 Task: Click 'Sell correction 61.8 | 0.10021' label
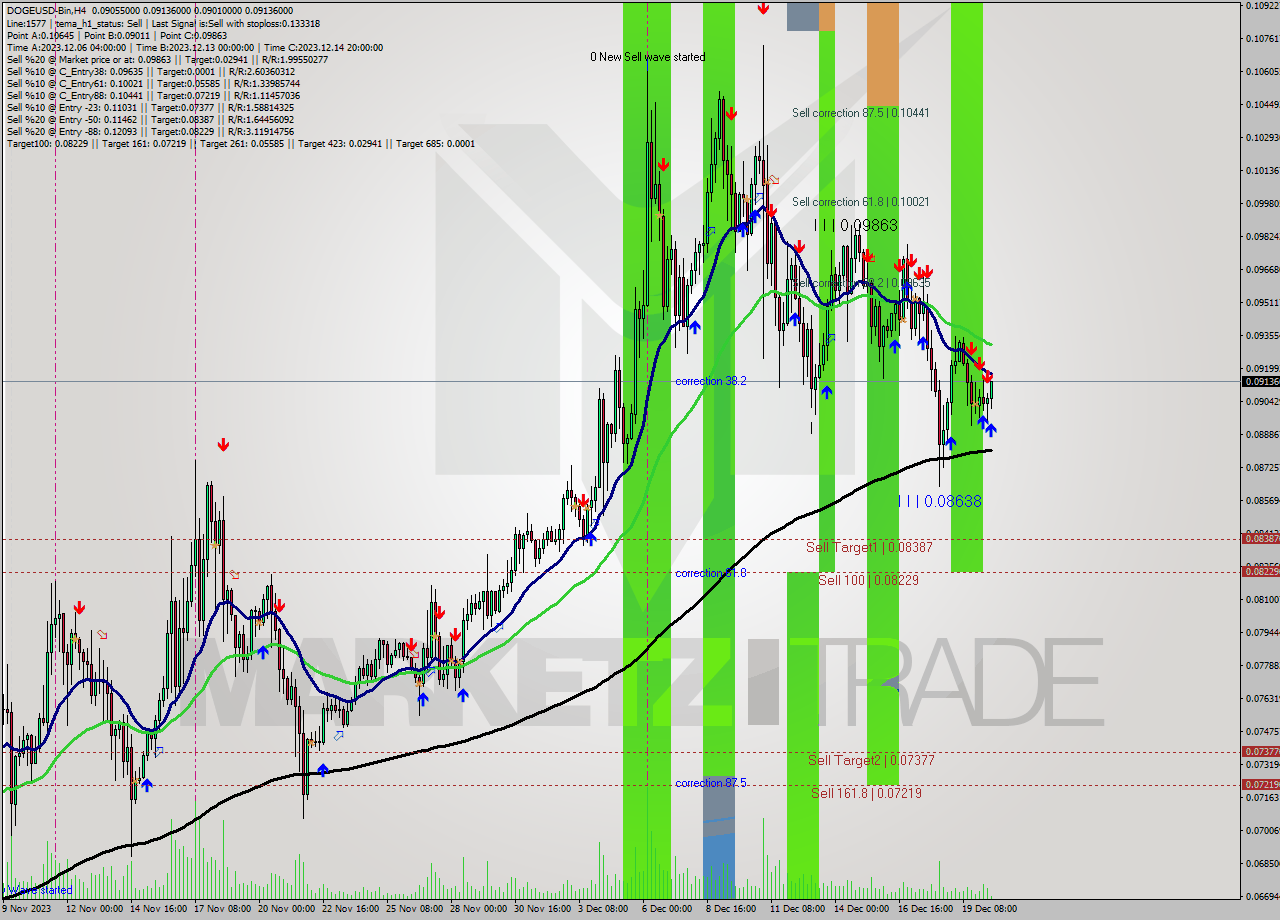click(x=860, y=202)
